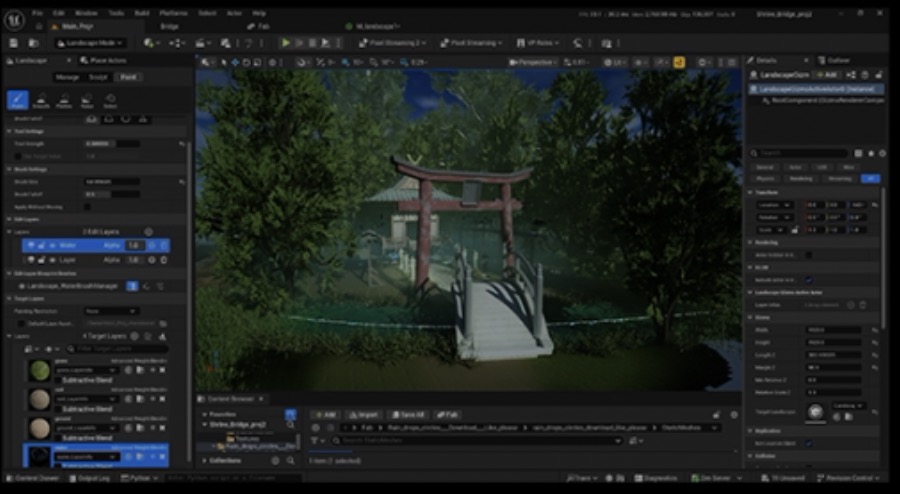The width and height of the screenshot is (900, 494).
Task: Select the Noise paint tool
Action: pos(87,100)
